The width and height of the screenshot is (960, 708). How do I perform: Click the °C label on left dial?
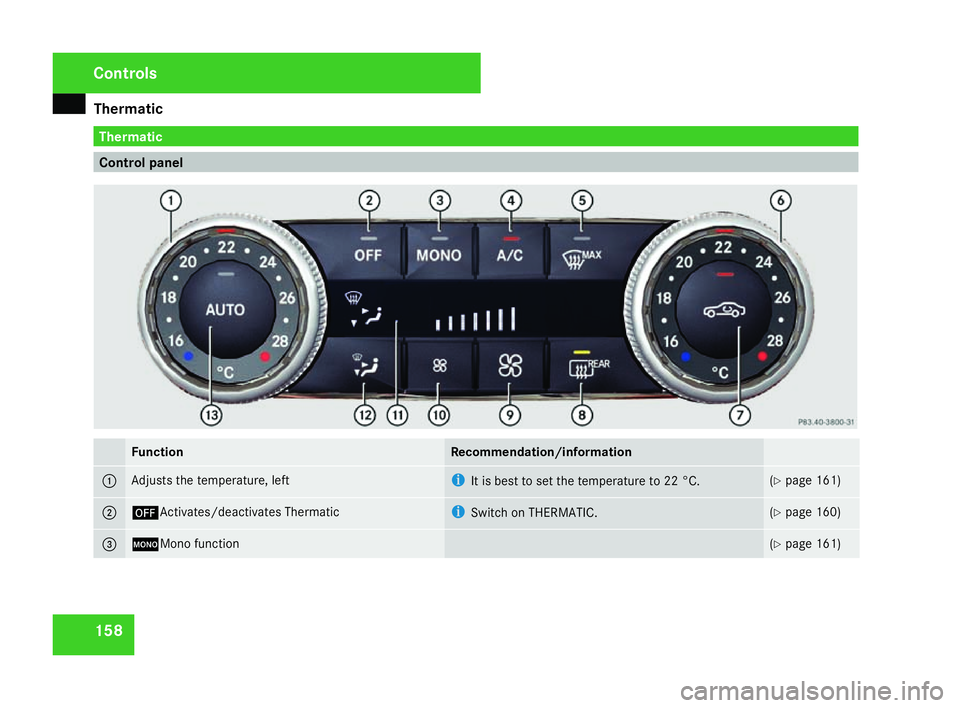(225, 372)
